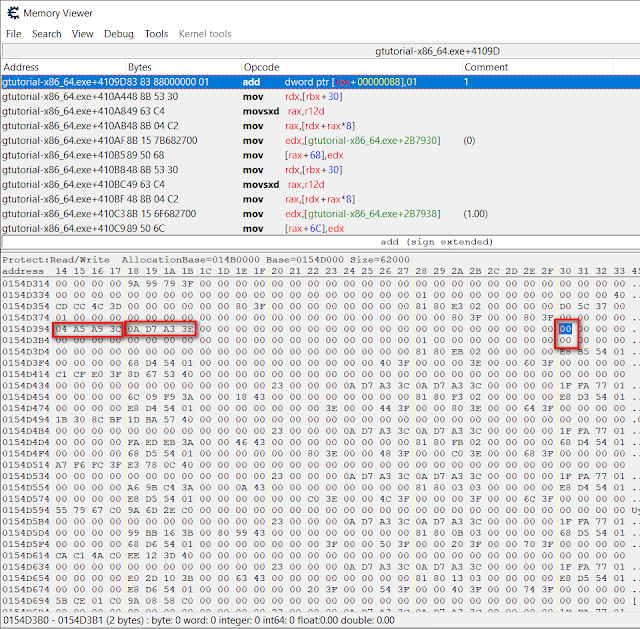640x629 pixels.
Task: Click the (0) comment value
Action: click(469, 141)
